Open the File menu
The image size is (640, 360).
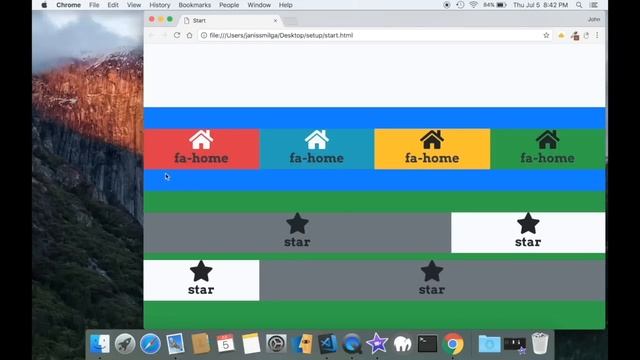[94, 5]
